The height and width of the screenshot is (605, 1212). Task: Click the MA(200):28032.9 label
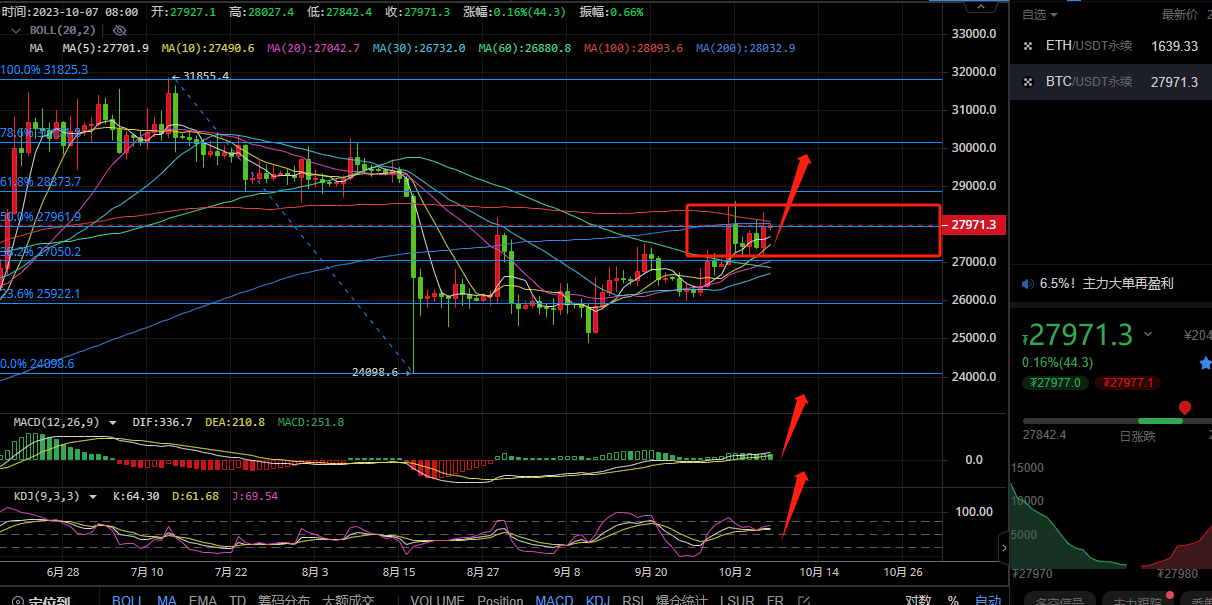[x=746, y=48]
